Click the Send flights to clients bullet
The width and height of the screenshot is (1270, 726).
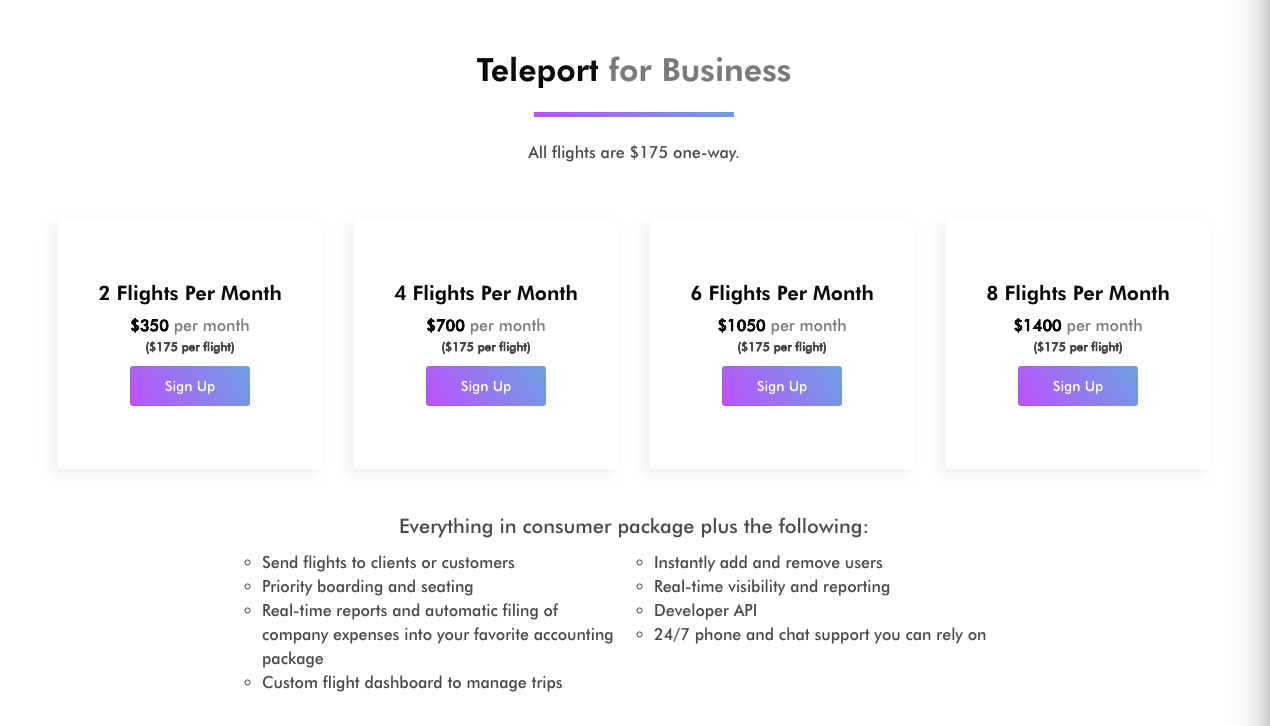tap(388, 563)
